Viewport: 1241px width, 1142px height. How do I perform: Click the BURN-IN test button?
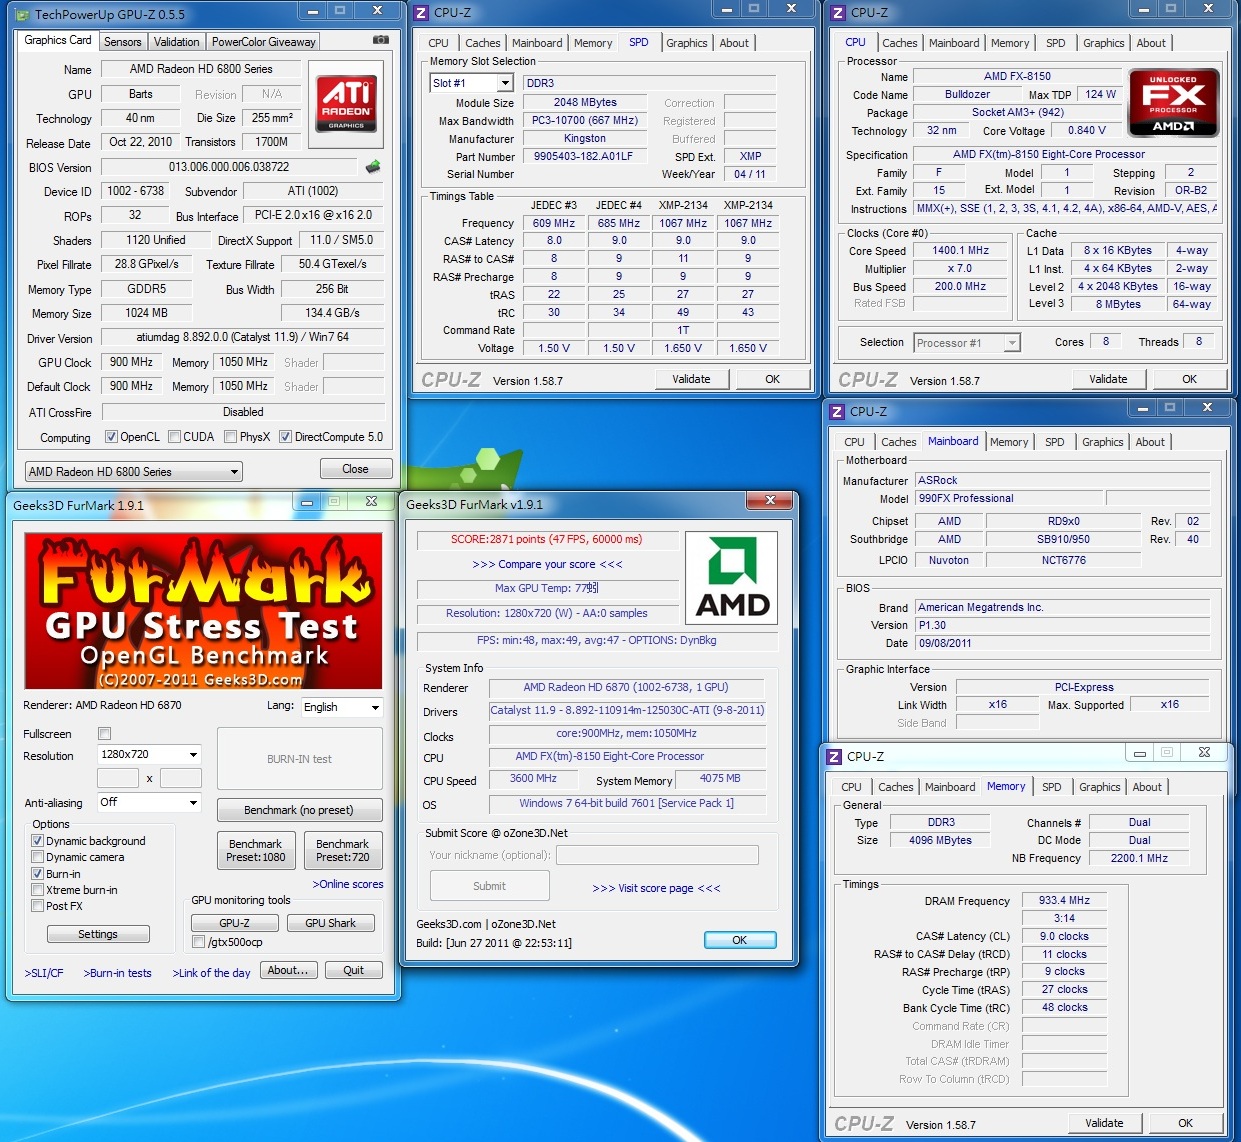pyautogui.click(x=299, y=759)
